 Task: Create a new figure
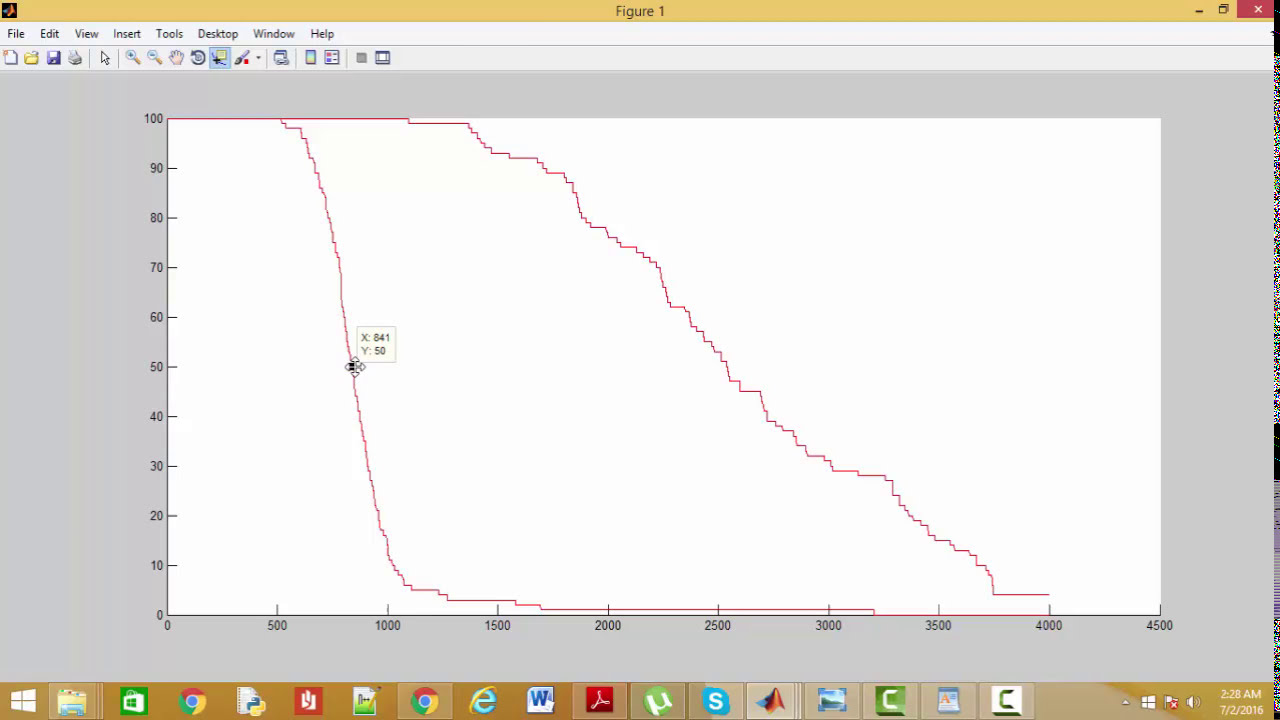[10, 58]
